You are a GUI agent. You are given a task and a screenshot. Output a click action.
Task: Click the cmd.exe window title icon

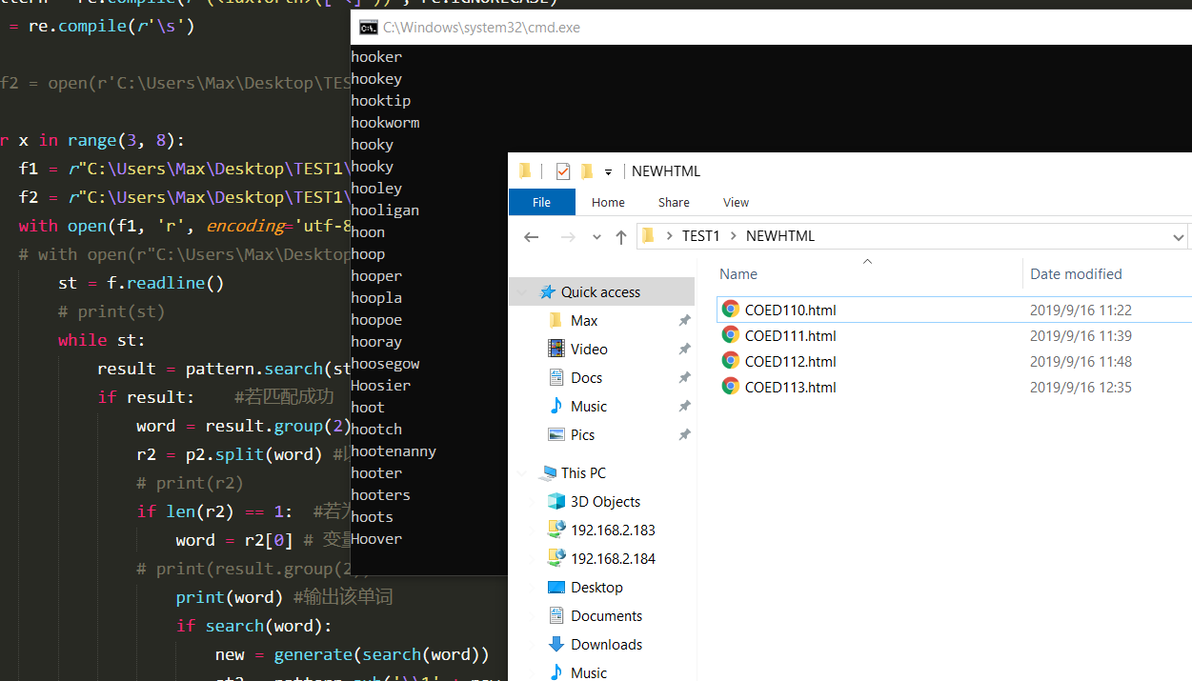coord(368,28)
